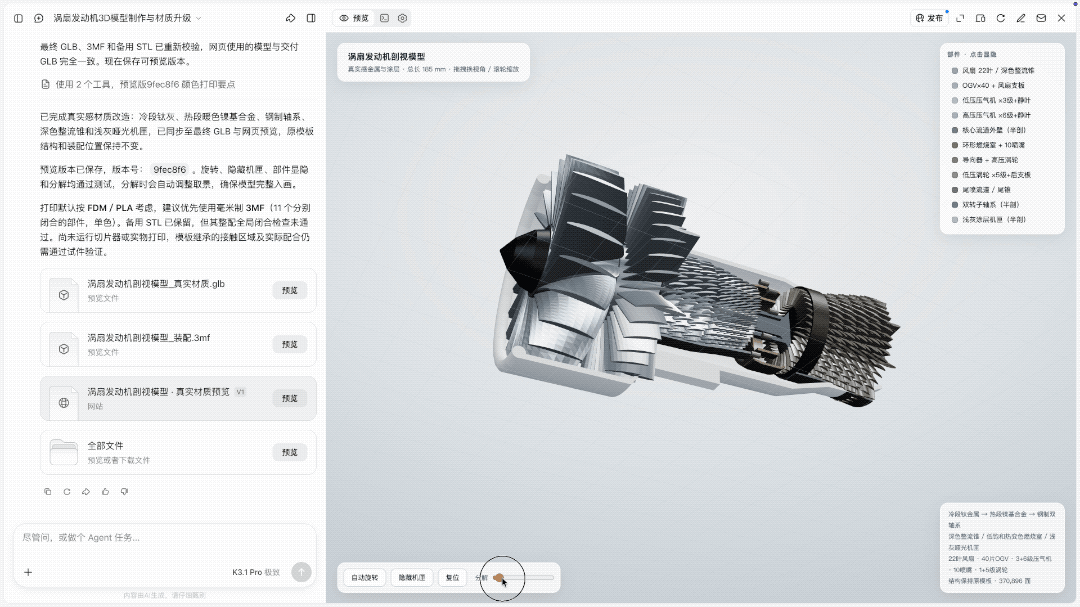Click the cube icon of the .3mf file
1080x607 pixels.
(x=64, y=349)
